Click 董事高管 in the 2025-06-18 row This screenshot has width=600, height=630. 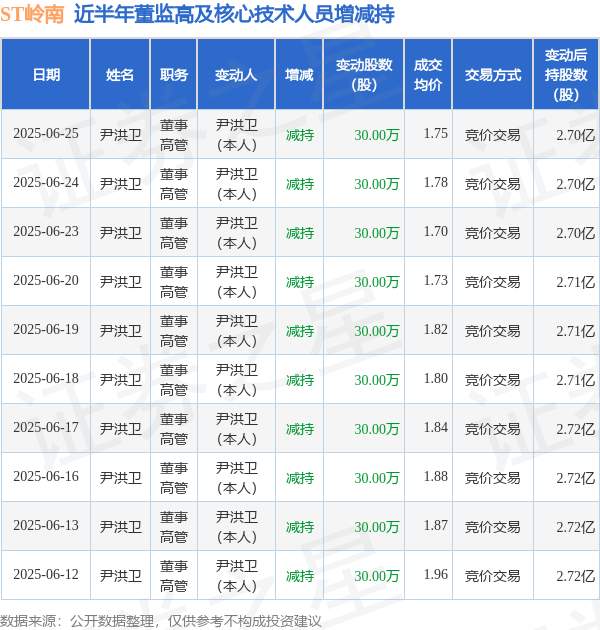click(x=174, y=380)
